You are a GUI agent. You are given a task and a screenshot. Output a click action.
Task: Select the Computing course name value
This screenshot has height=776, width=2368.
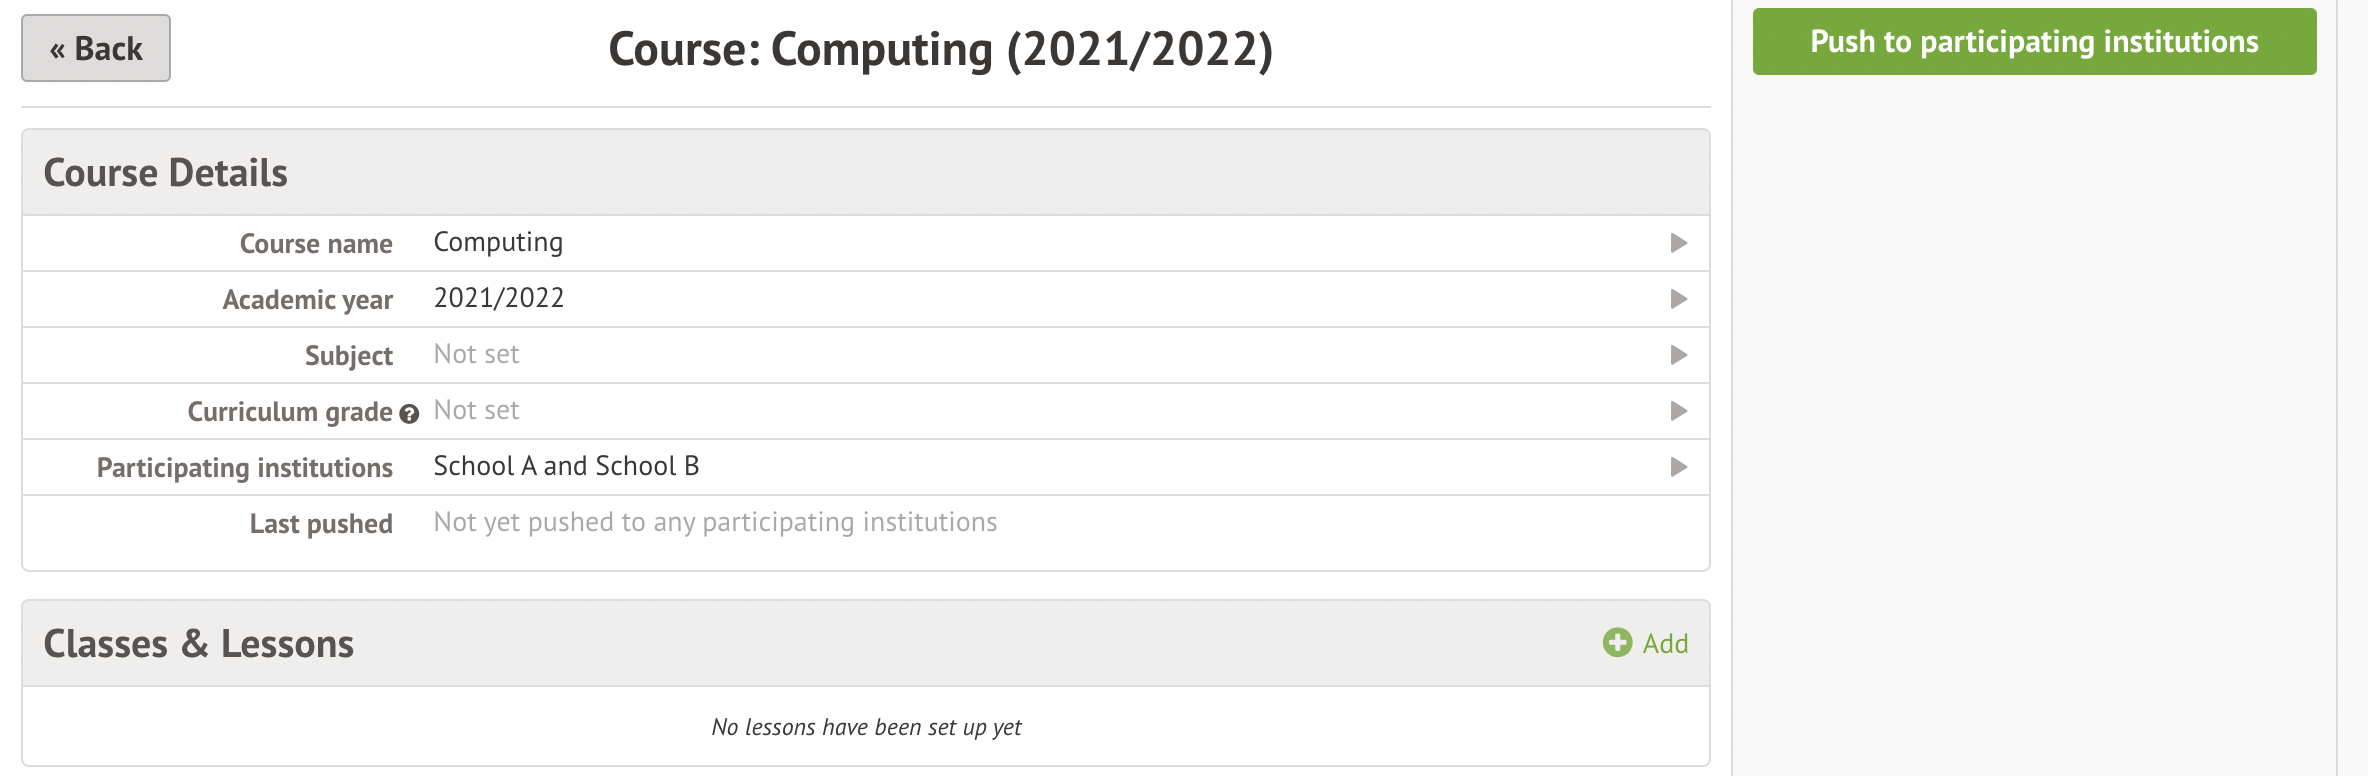point(498,243)
